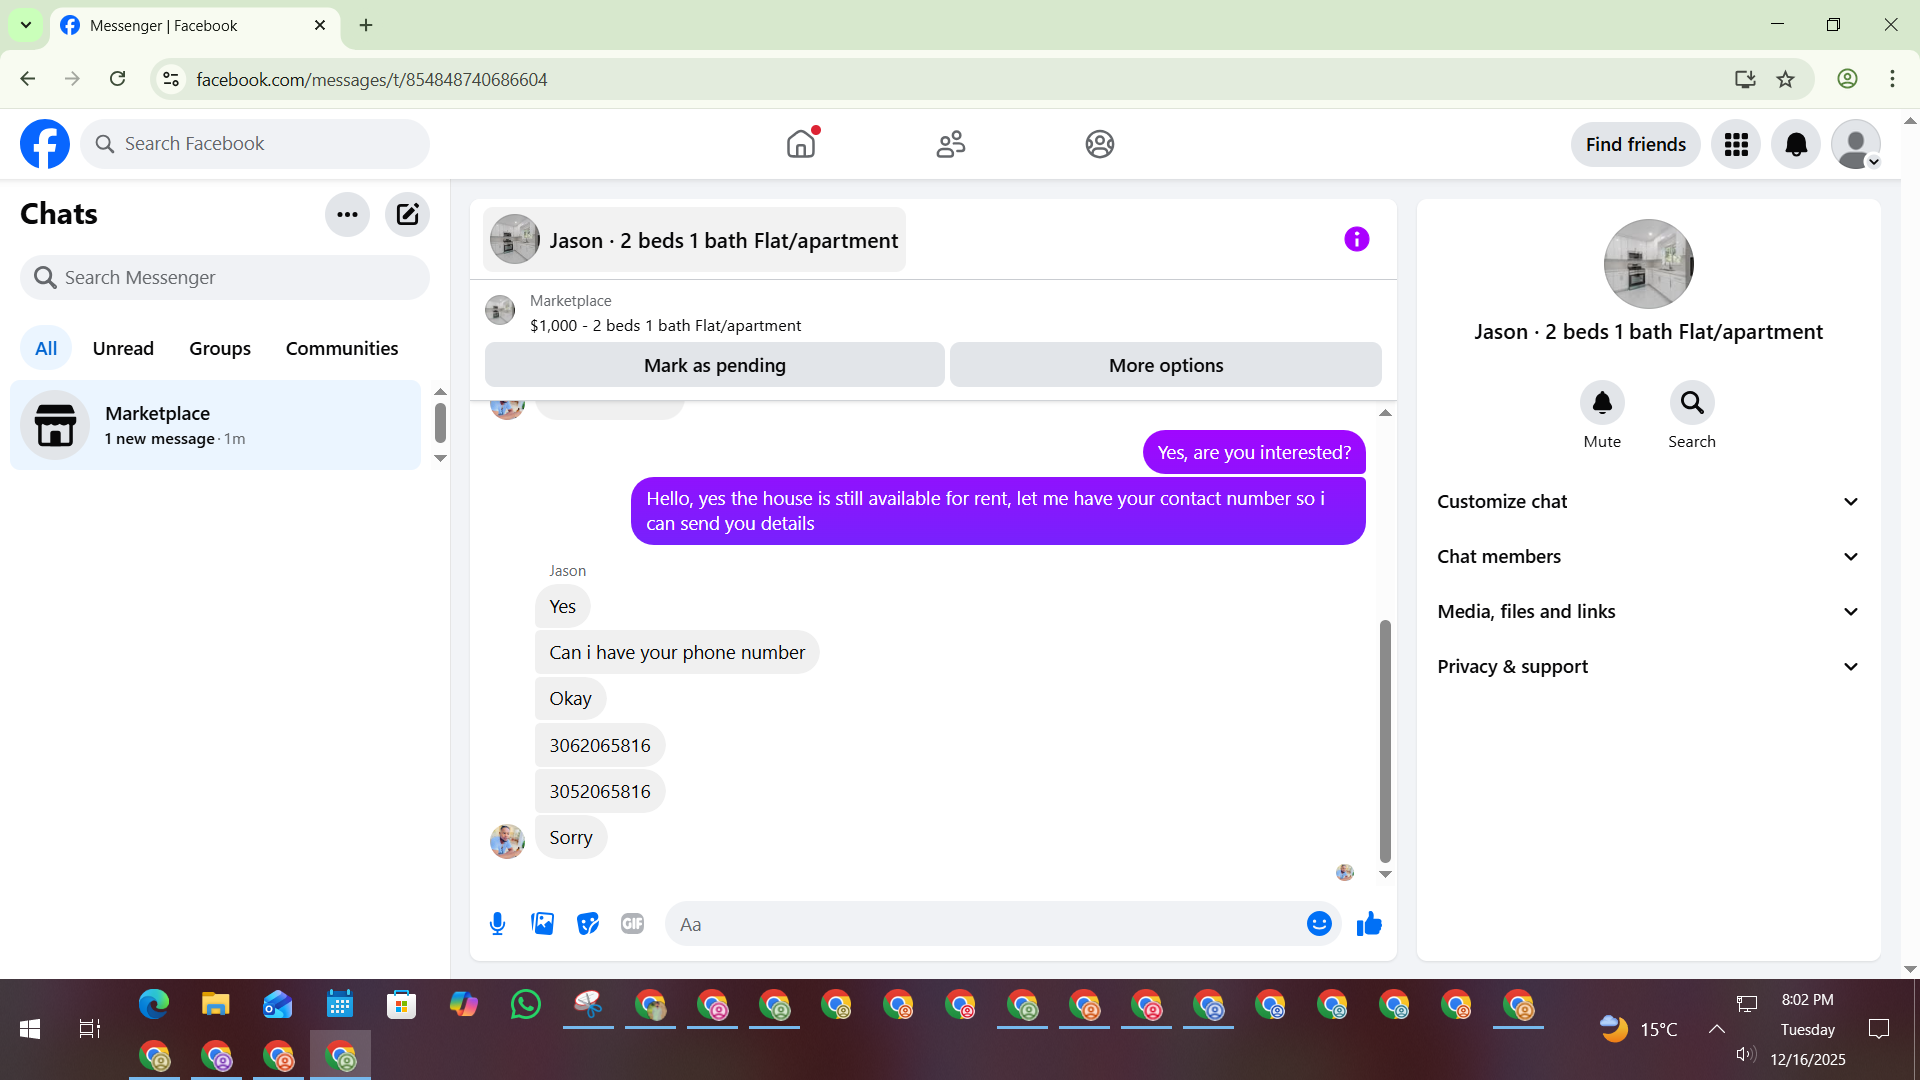Choose a GIF from the GIF icon

633,924
